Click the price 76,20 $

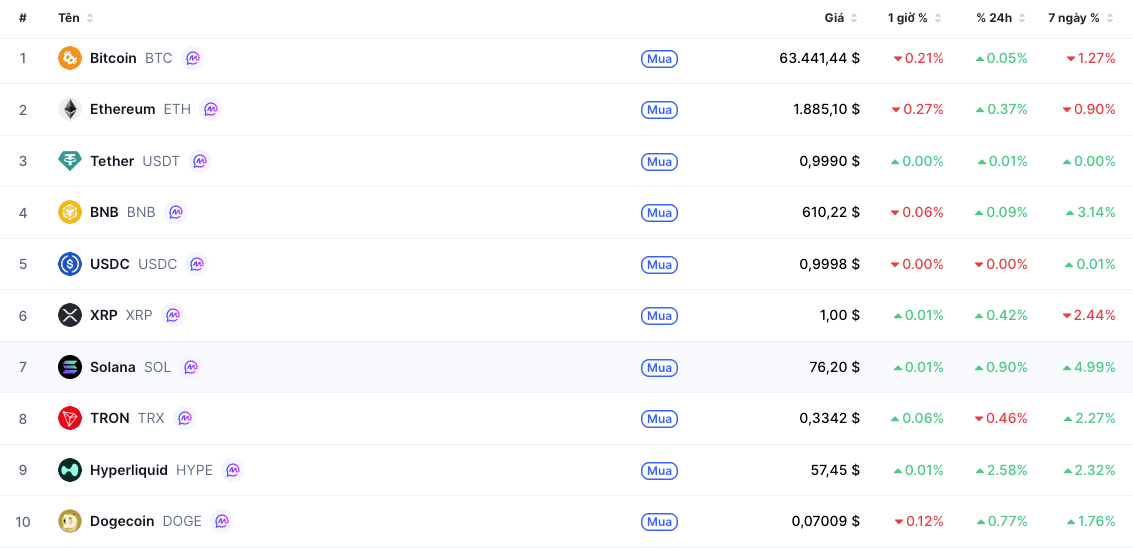click(x=835, y=367)
